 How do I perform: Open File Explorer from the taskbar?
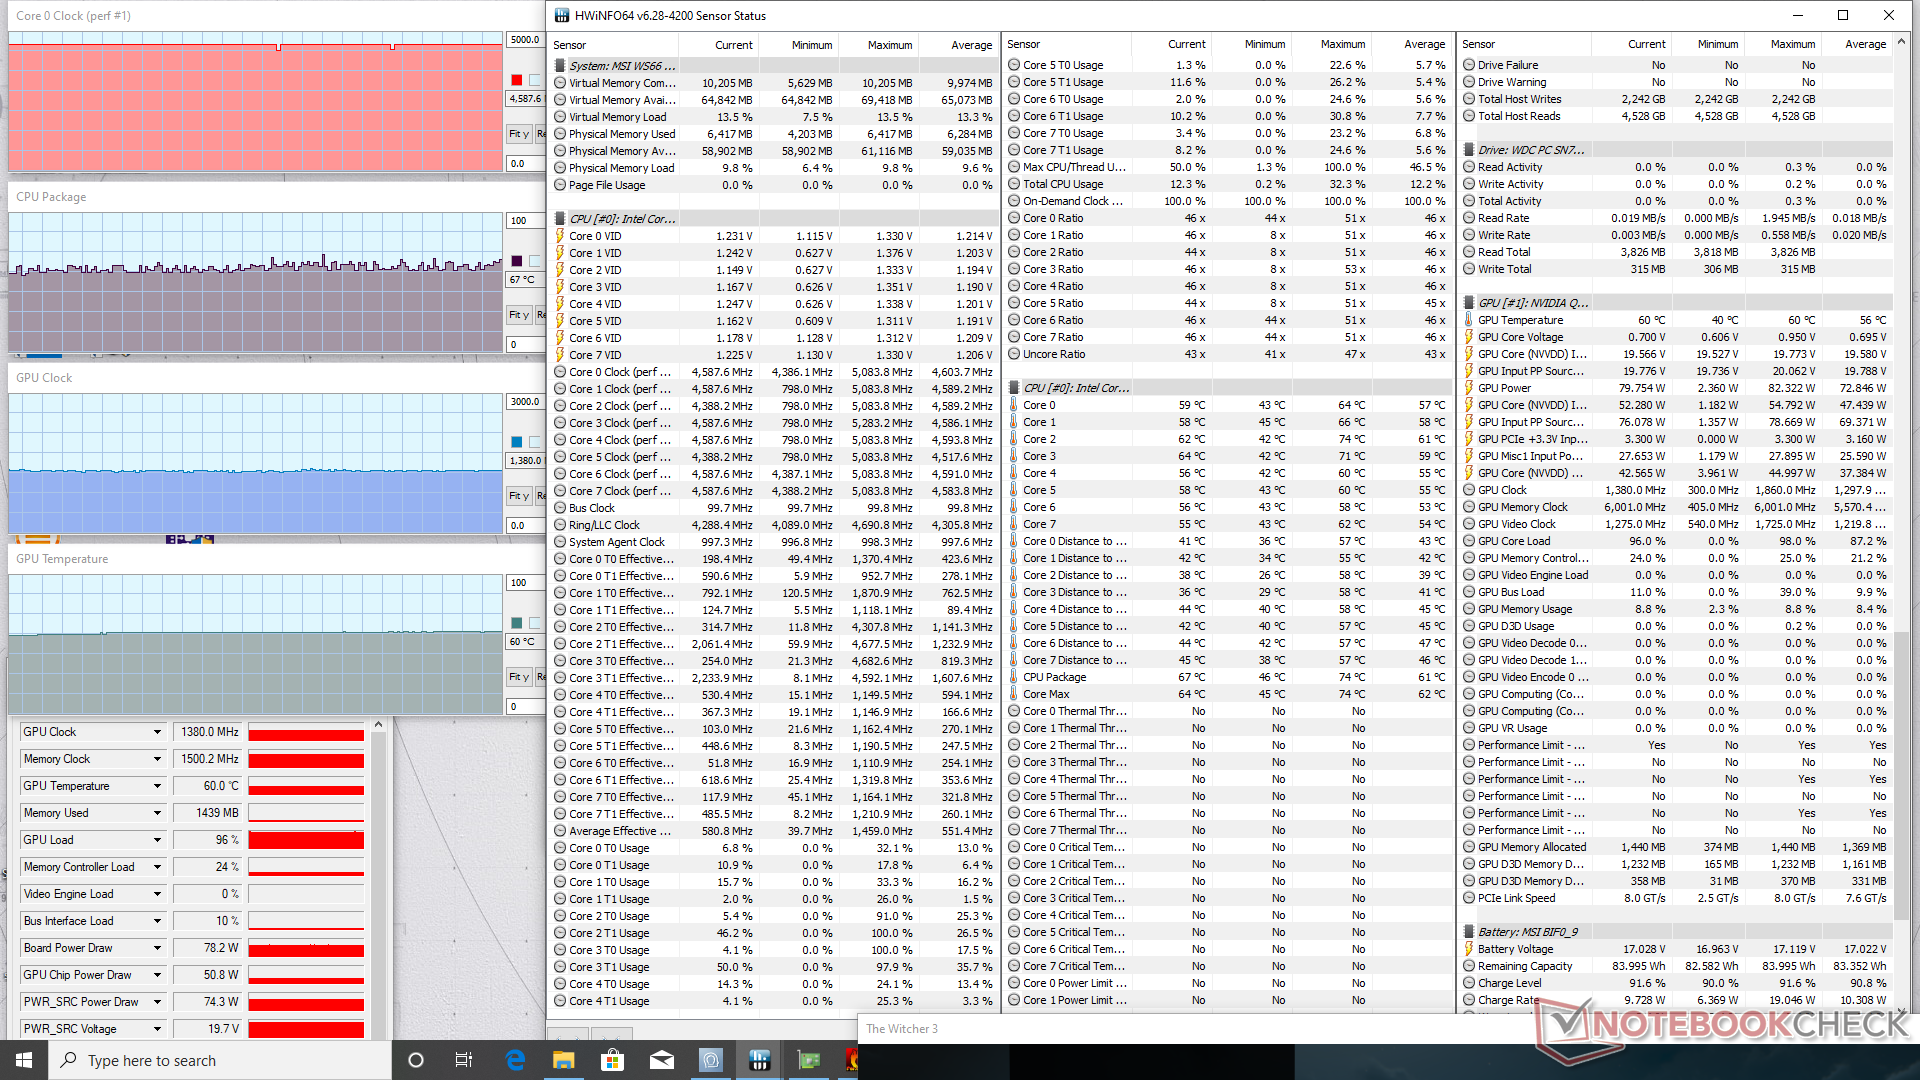pos(564,1060)
